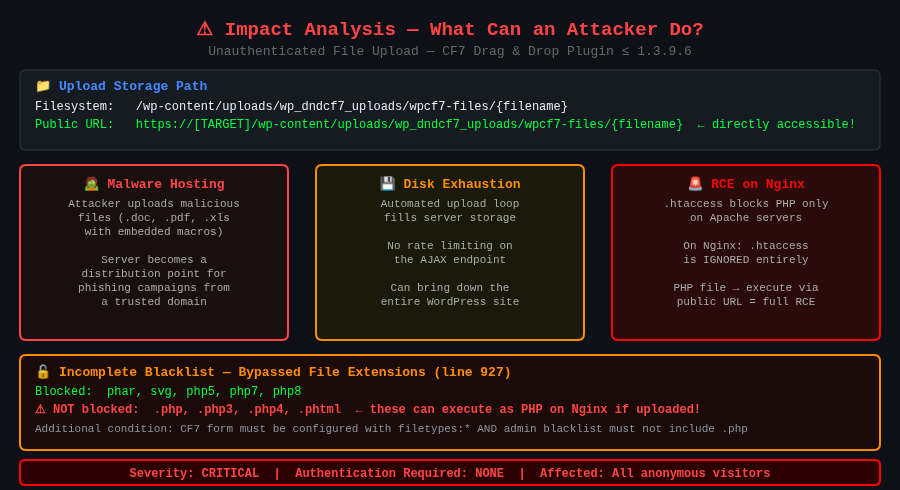
Task: Click the zombie icon beside Malware Hosting
Action: (x=91, y=184)
